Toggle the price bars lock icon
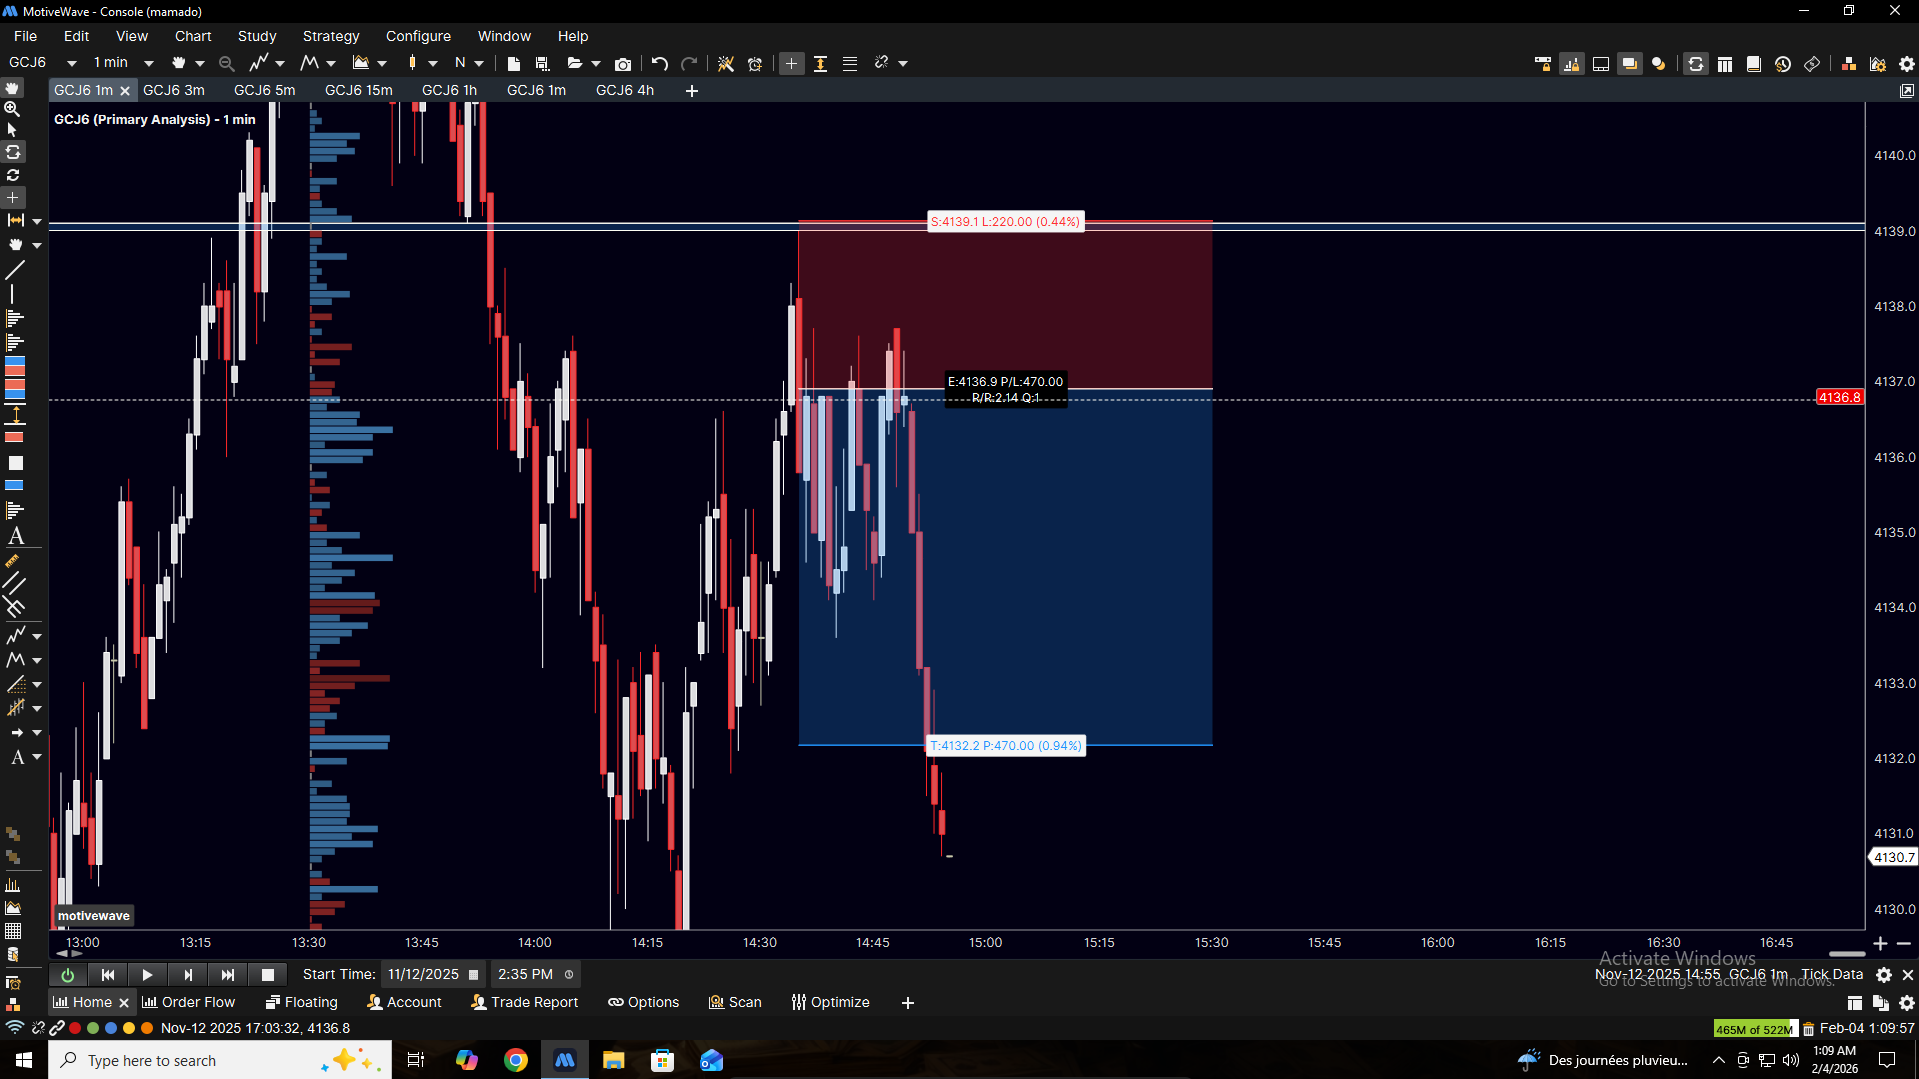The width and height of the screenshot is (1919, 1079). [x=1572, y=64]
